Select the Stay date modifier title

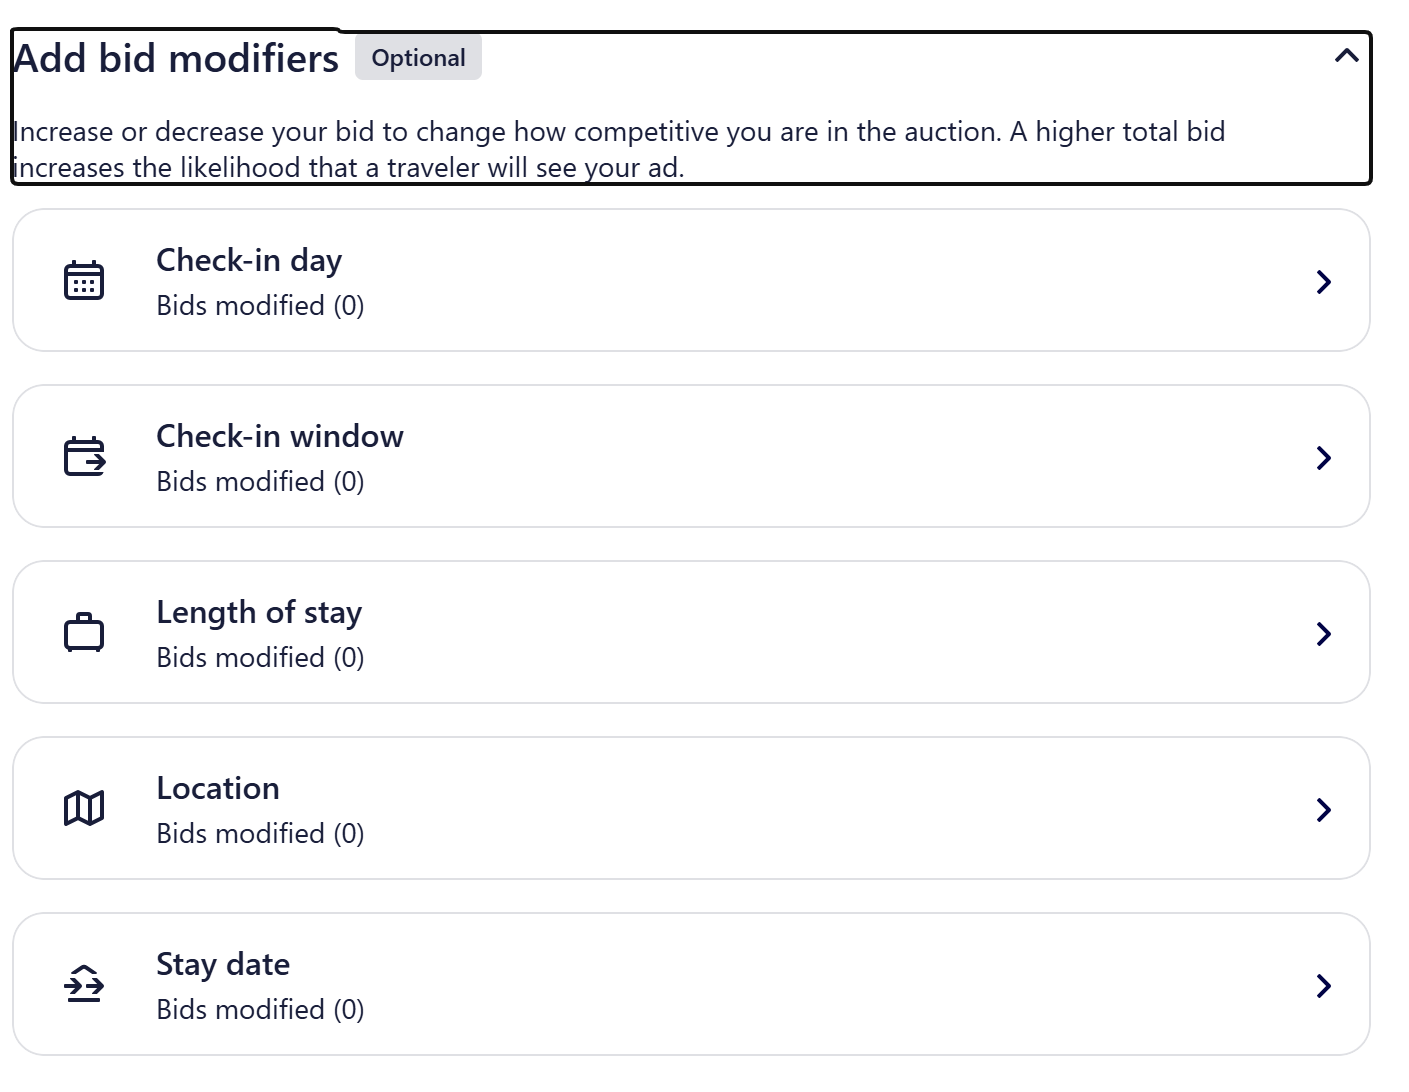tap(223, 964)
